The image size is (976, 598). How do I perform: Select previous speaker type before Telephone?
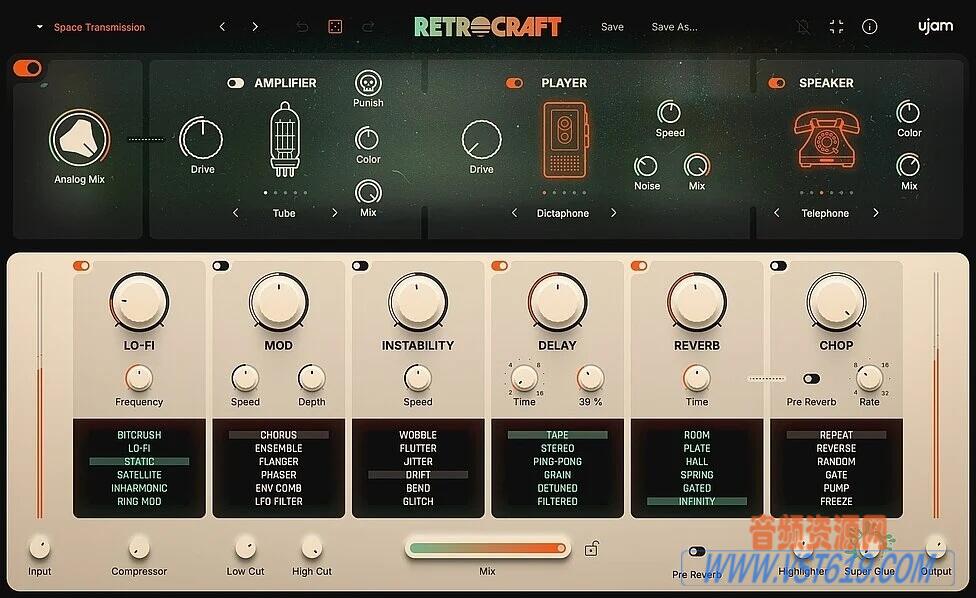[776, 213]
